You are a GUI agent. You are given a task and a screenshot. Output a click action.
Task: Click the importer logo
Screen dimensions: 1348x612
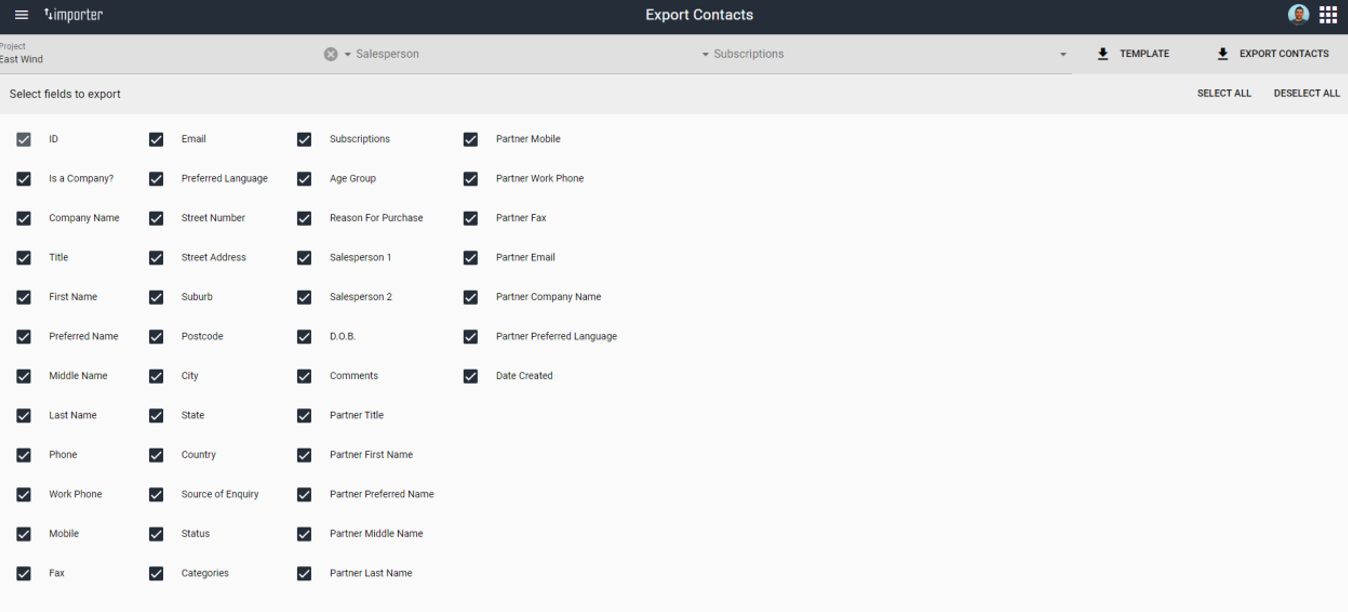(x=73, y=14)
